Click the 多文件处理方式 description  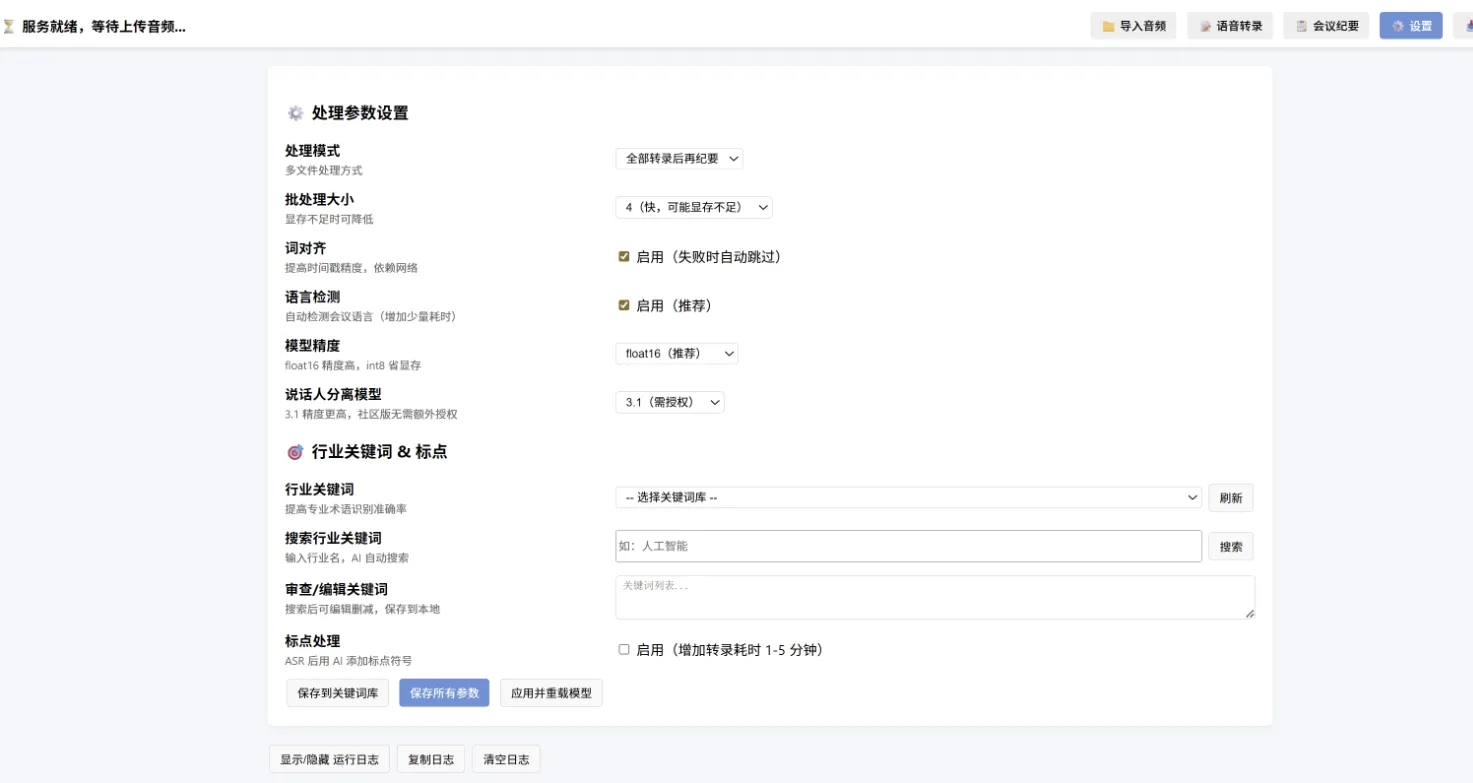tap(324, 171)
